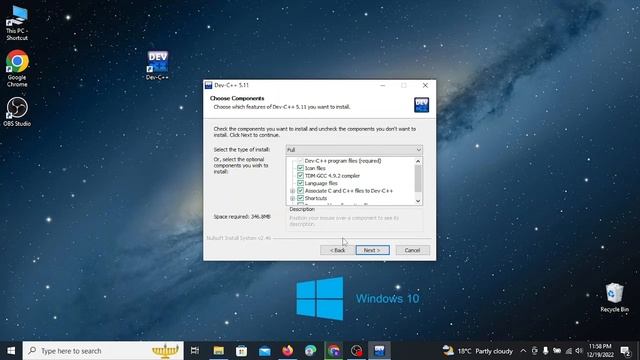Uncheck the Icon files component
640x360 pixels.
click(300, 168)
